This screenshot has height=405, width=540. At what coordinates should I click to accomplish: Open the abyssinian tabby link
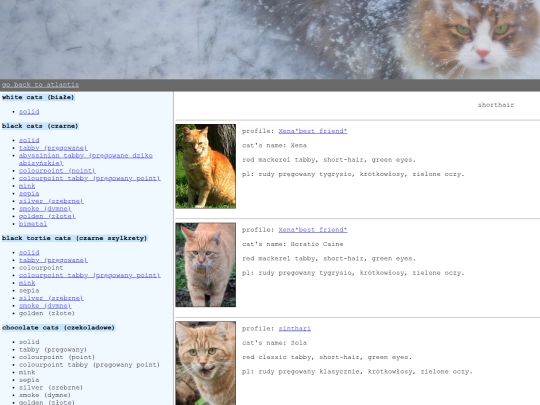[86, 159]
